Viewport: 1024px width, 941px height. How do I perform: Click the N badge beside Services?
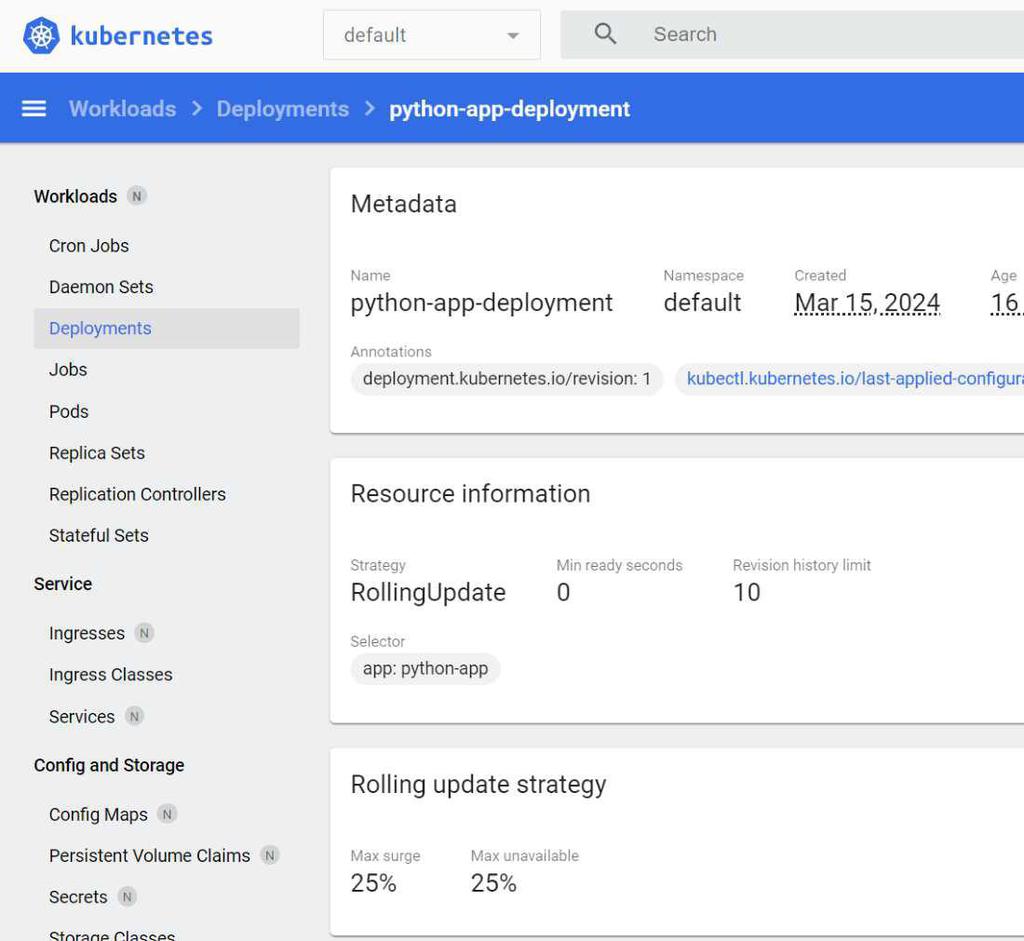134,716
